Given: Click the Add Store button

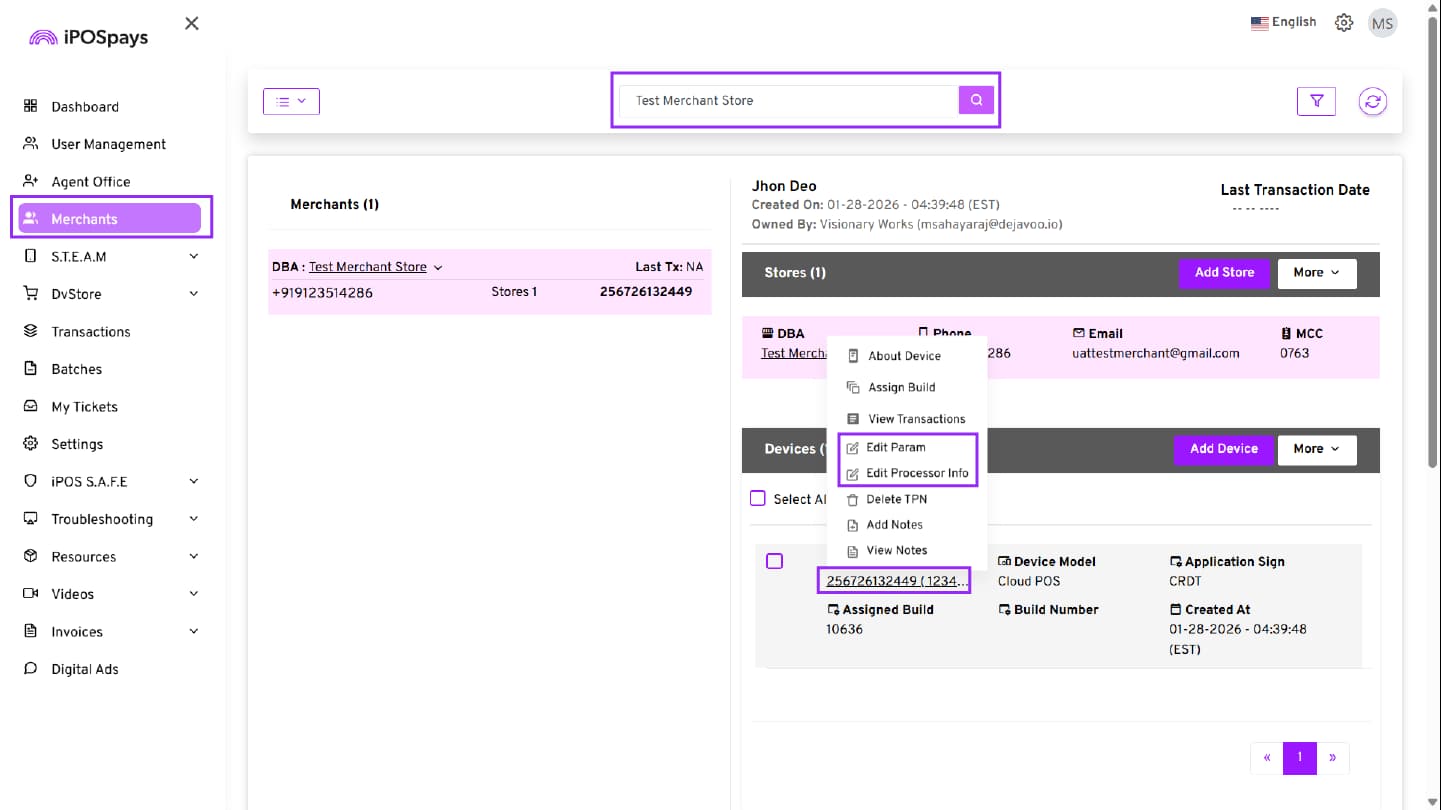Looking at the screenshot, I should 1223,273.
